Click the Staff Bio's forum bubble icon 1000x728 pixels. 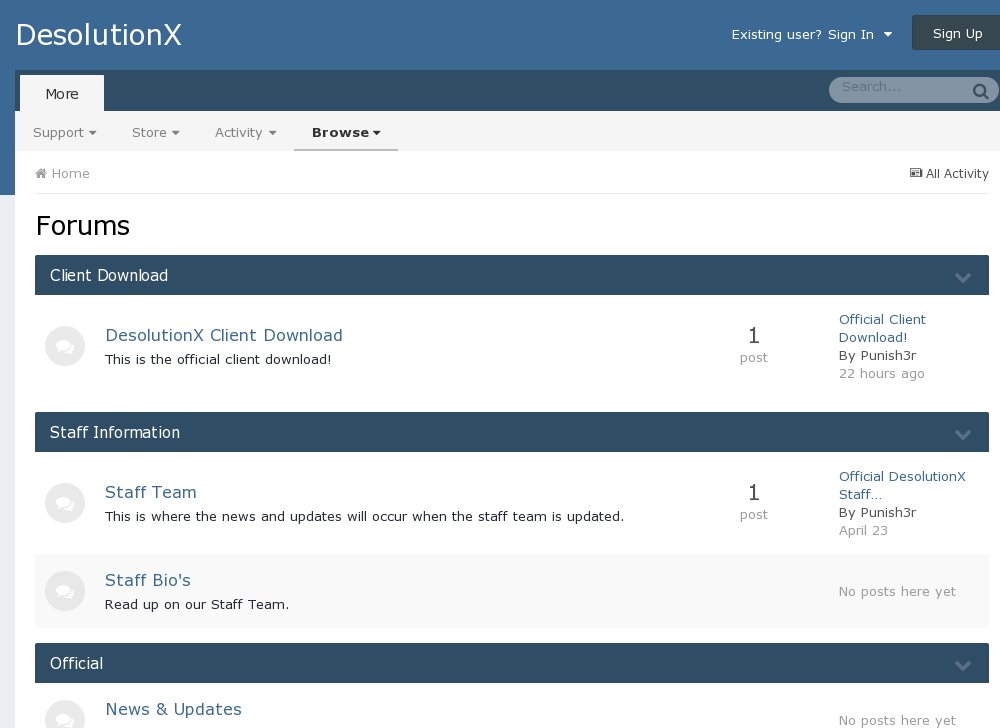tap(65, 591)
